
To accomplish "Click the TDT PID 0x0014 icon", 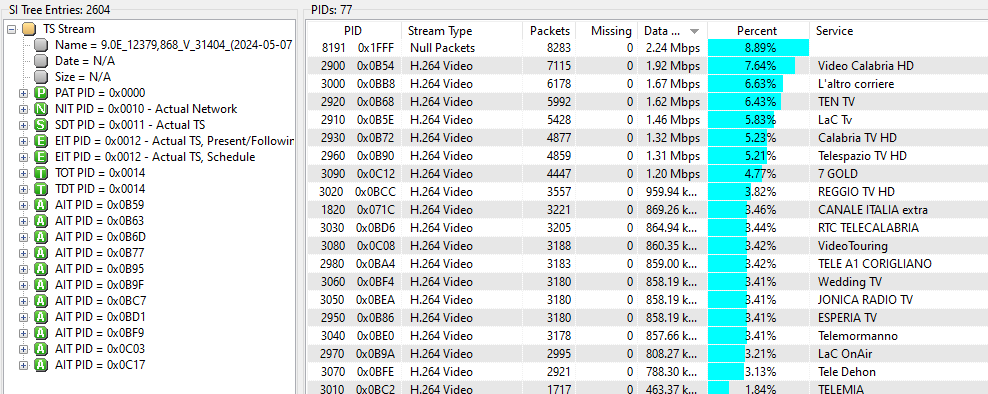I will 41,189.
